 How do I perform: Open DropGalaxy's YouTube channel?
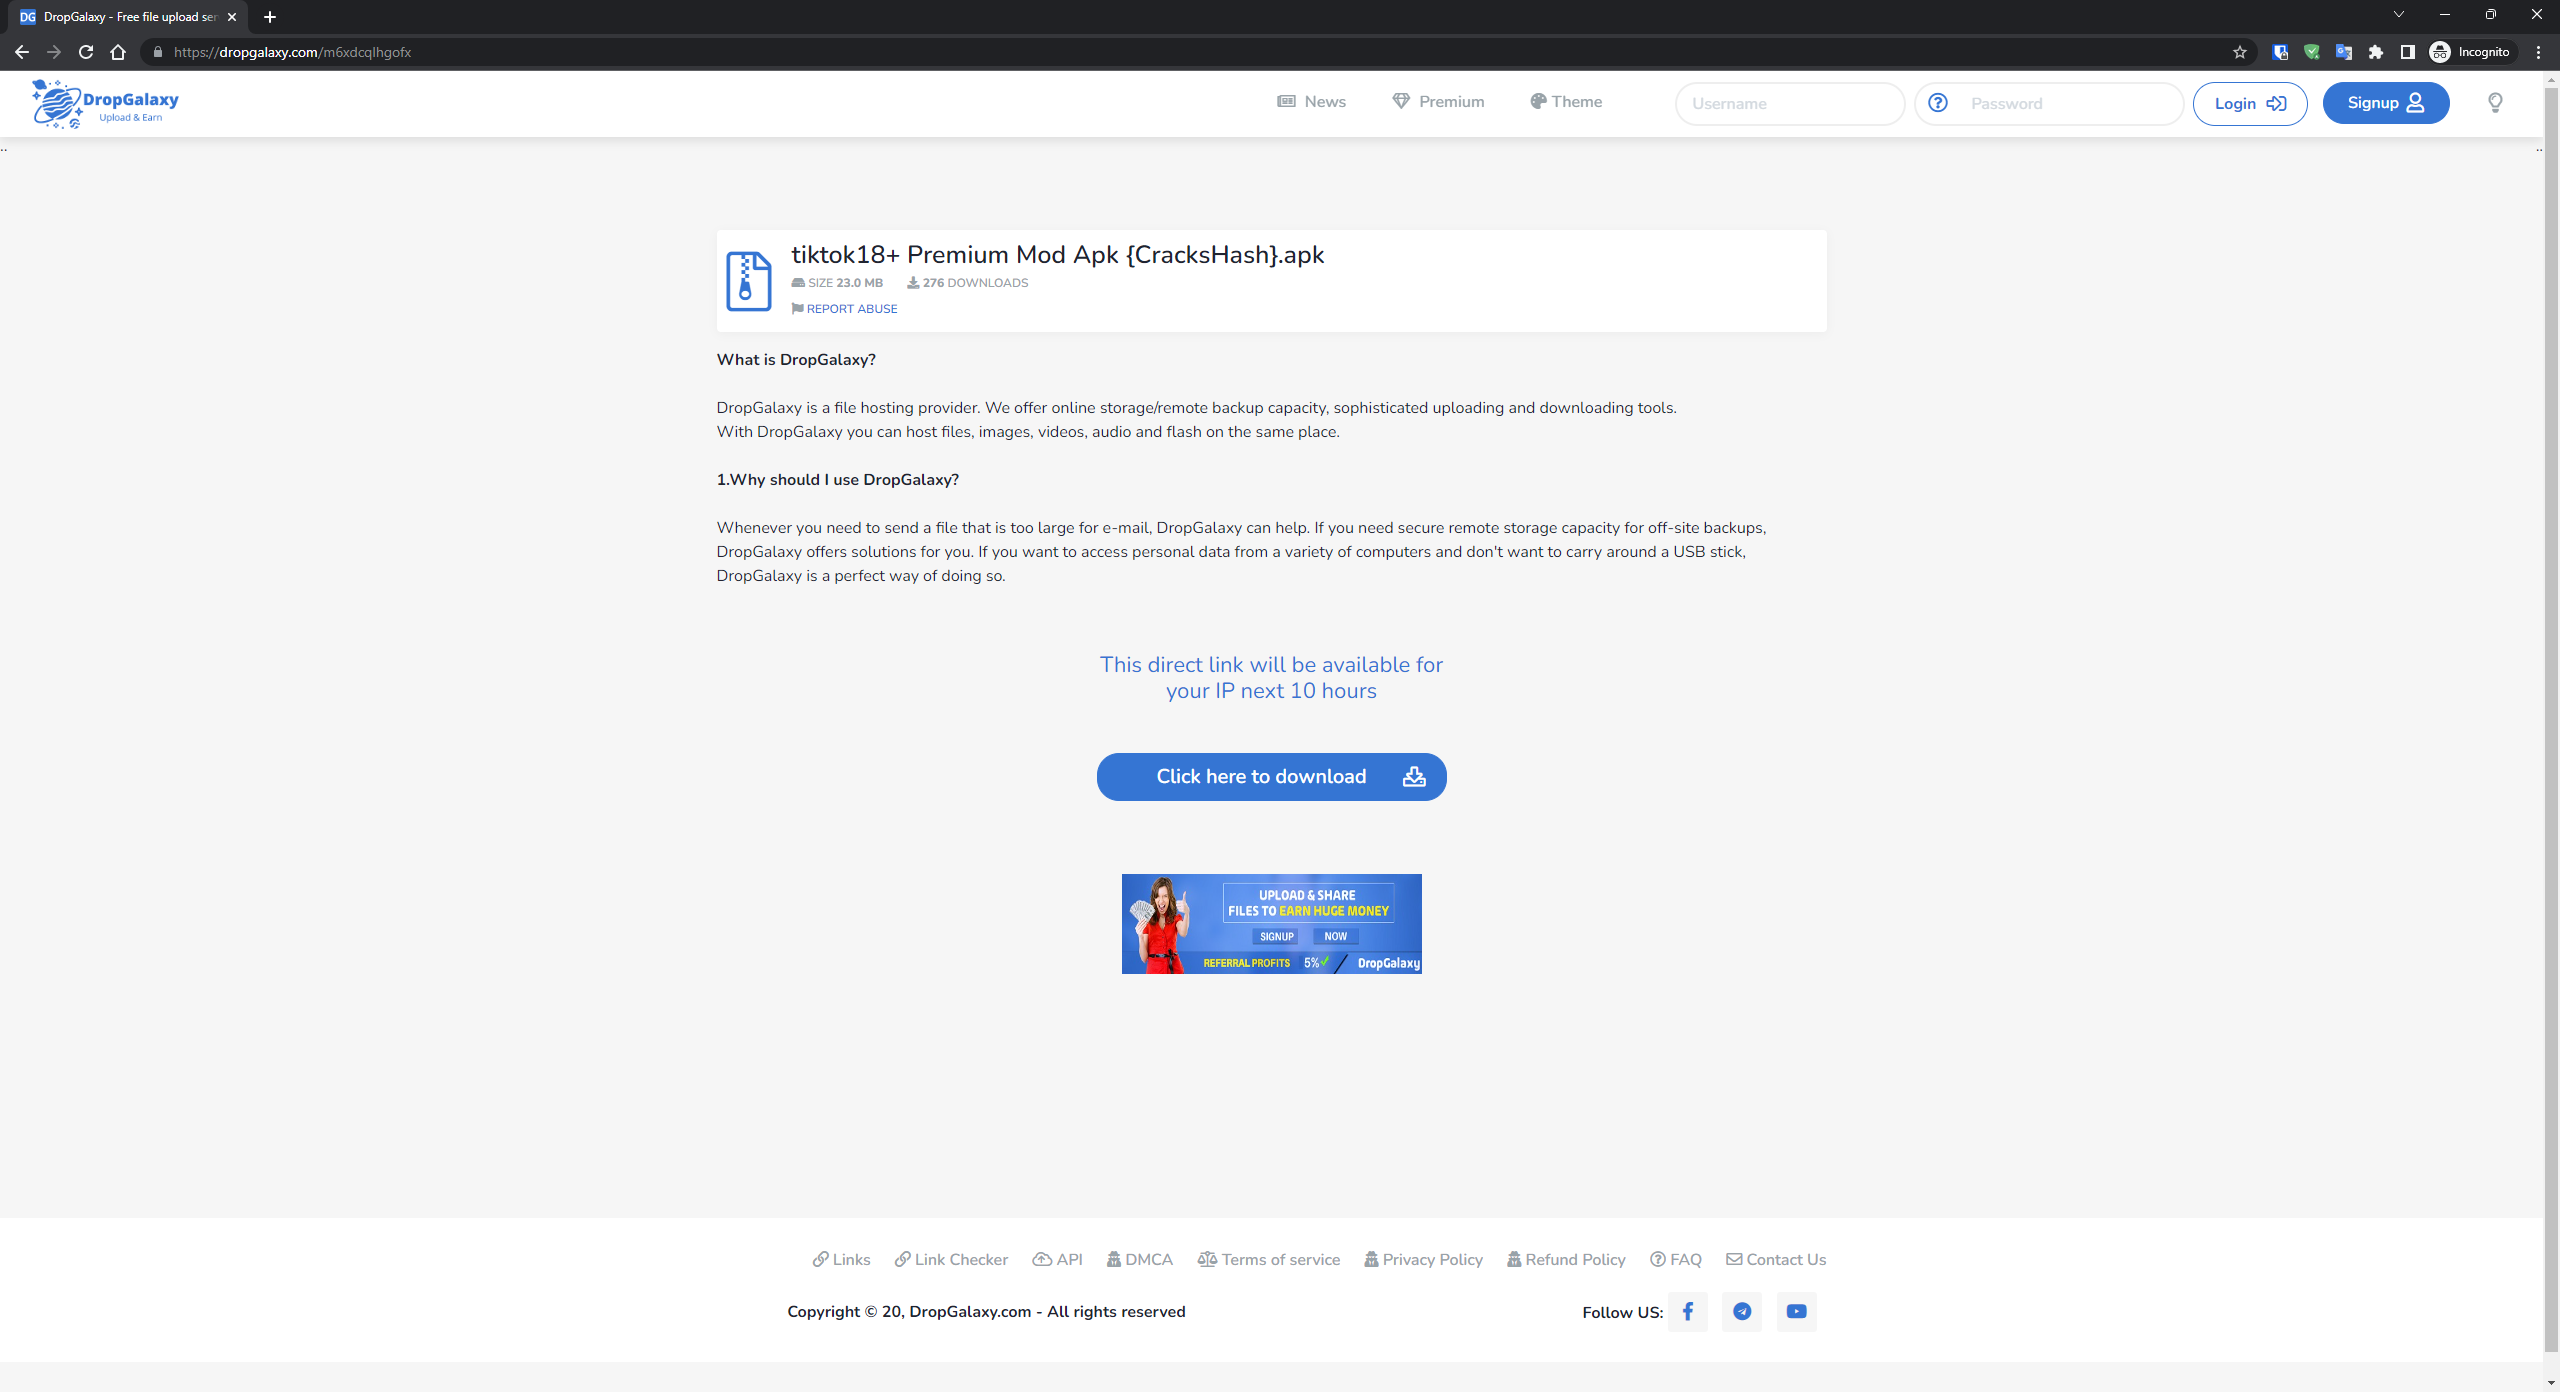point(1796,1311)
